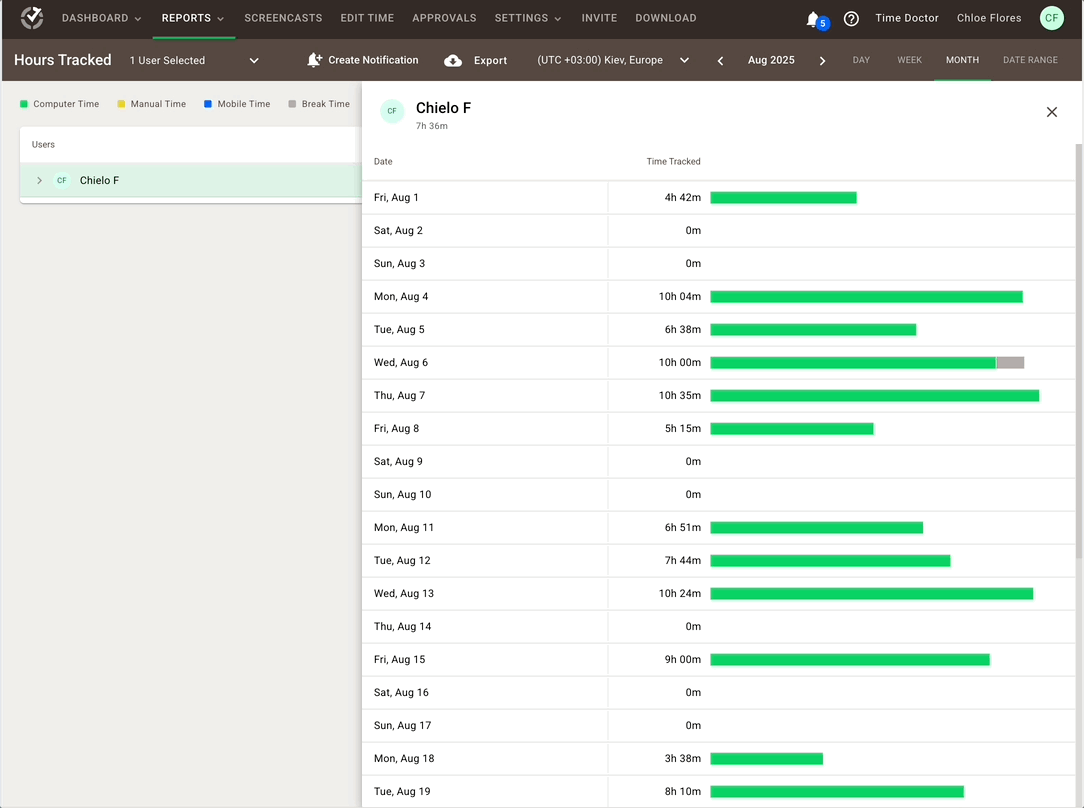1084x808 pixels.
Task: Click the 5h 15m value for Fri, Aug 8
Action: click(x=682, y=429)
